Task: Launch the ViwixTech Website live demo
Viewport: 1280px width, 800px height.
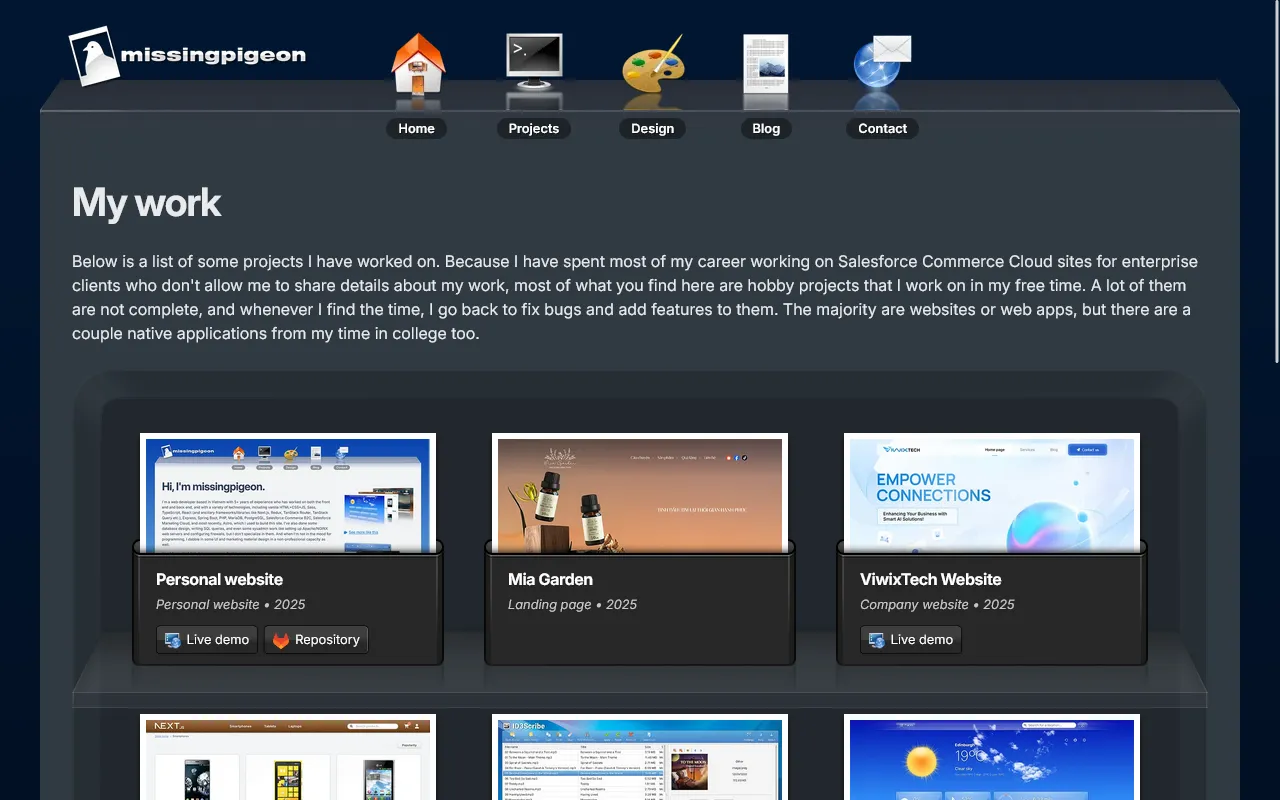Action: [910, 639]
